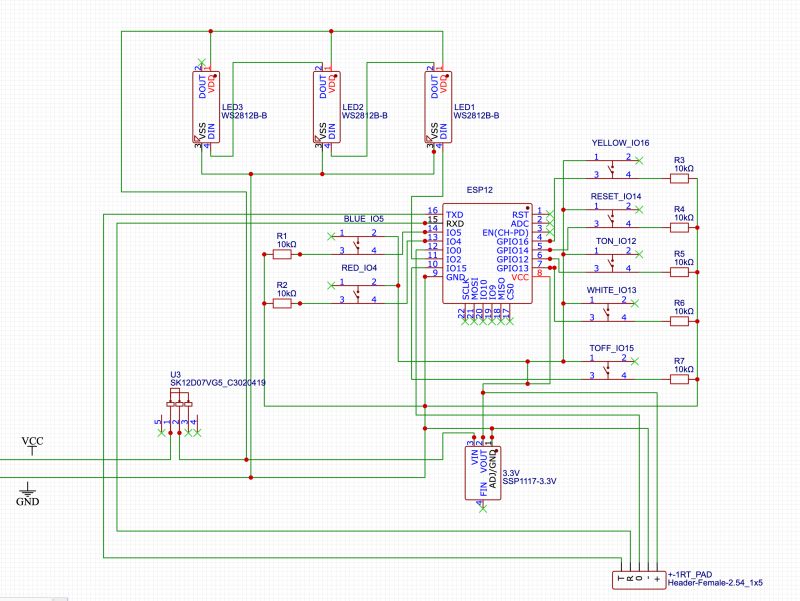Click the IO15 pin label on ESP12
The height and width of the screenshot is (601, 800).
click(456, 268)
